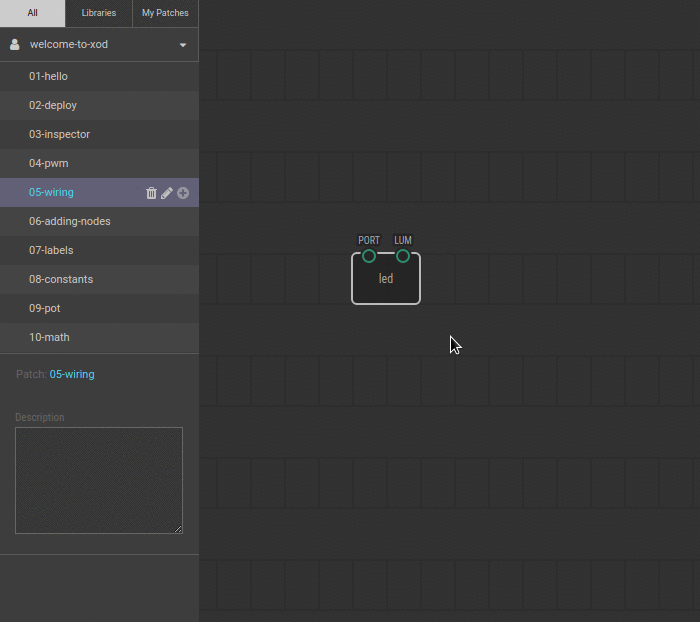Open the 03-inspector patch

point(59,134)
